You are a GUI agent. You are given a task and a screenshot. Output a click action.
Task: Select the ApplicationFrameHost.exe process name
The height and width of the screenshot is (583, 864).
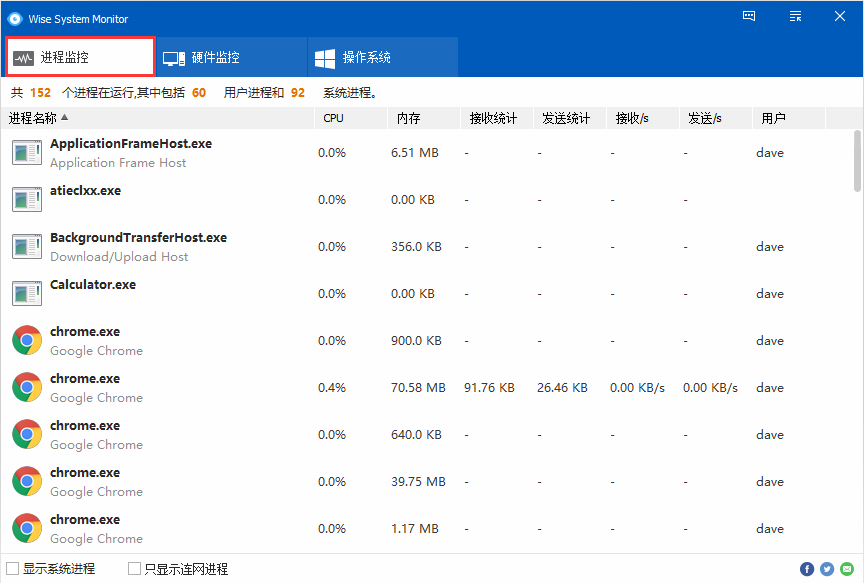click(131, 144)
